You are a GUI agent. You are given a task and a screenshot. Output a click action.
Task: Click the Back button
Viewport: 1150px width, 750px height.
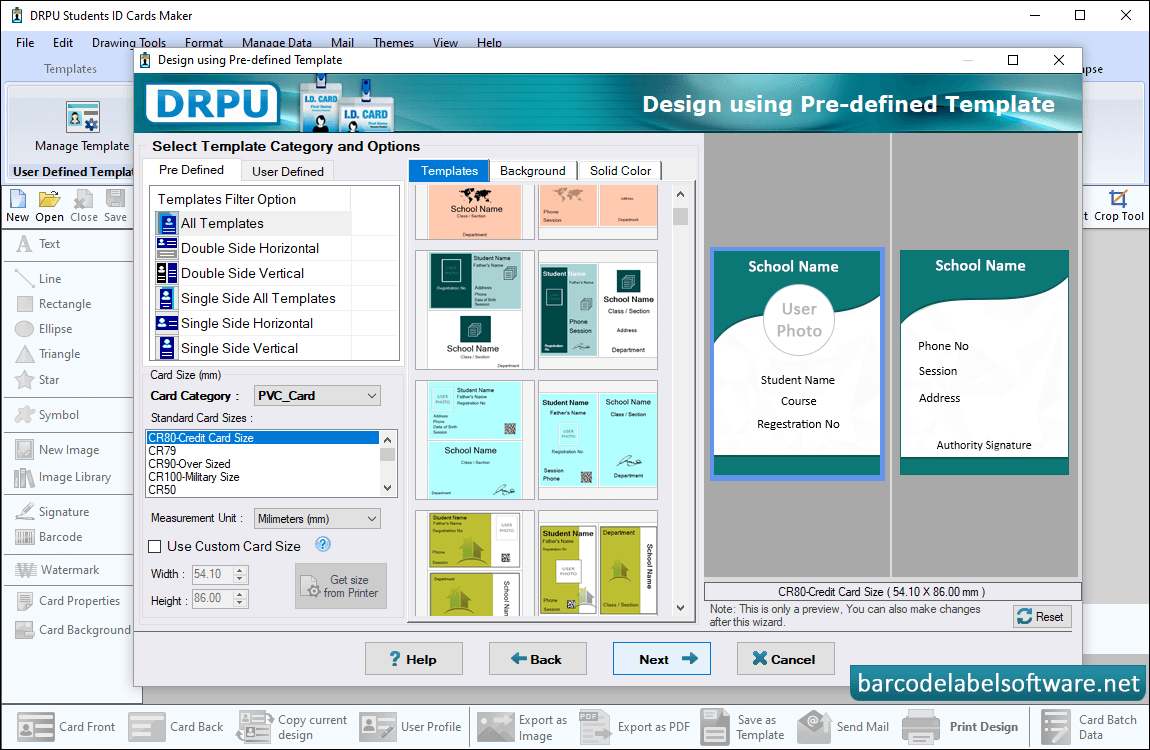click(538, 659)
